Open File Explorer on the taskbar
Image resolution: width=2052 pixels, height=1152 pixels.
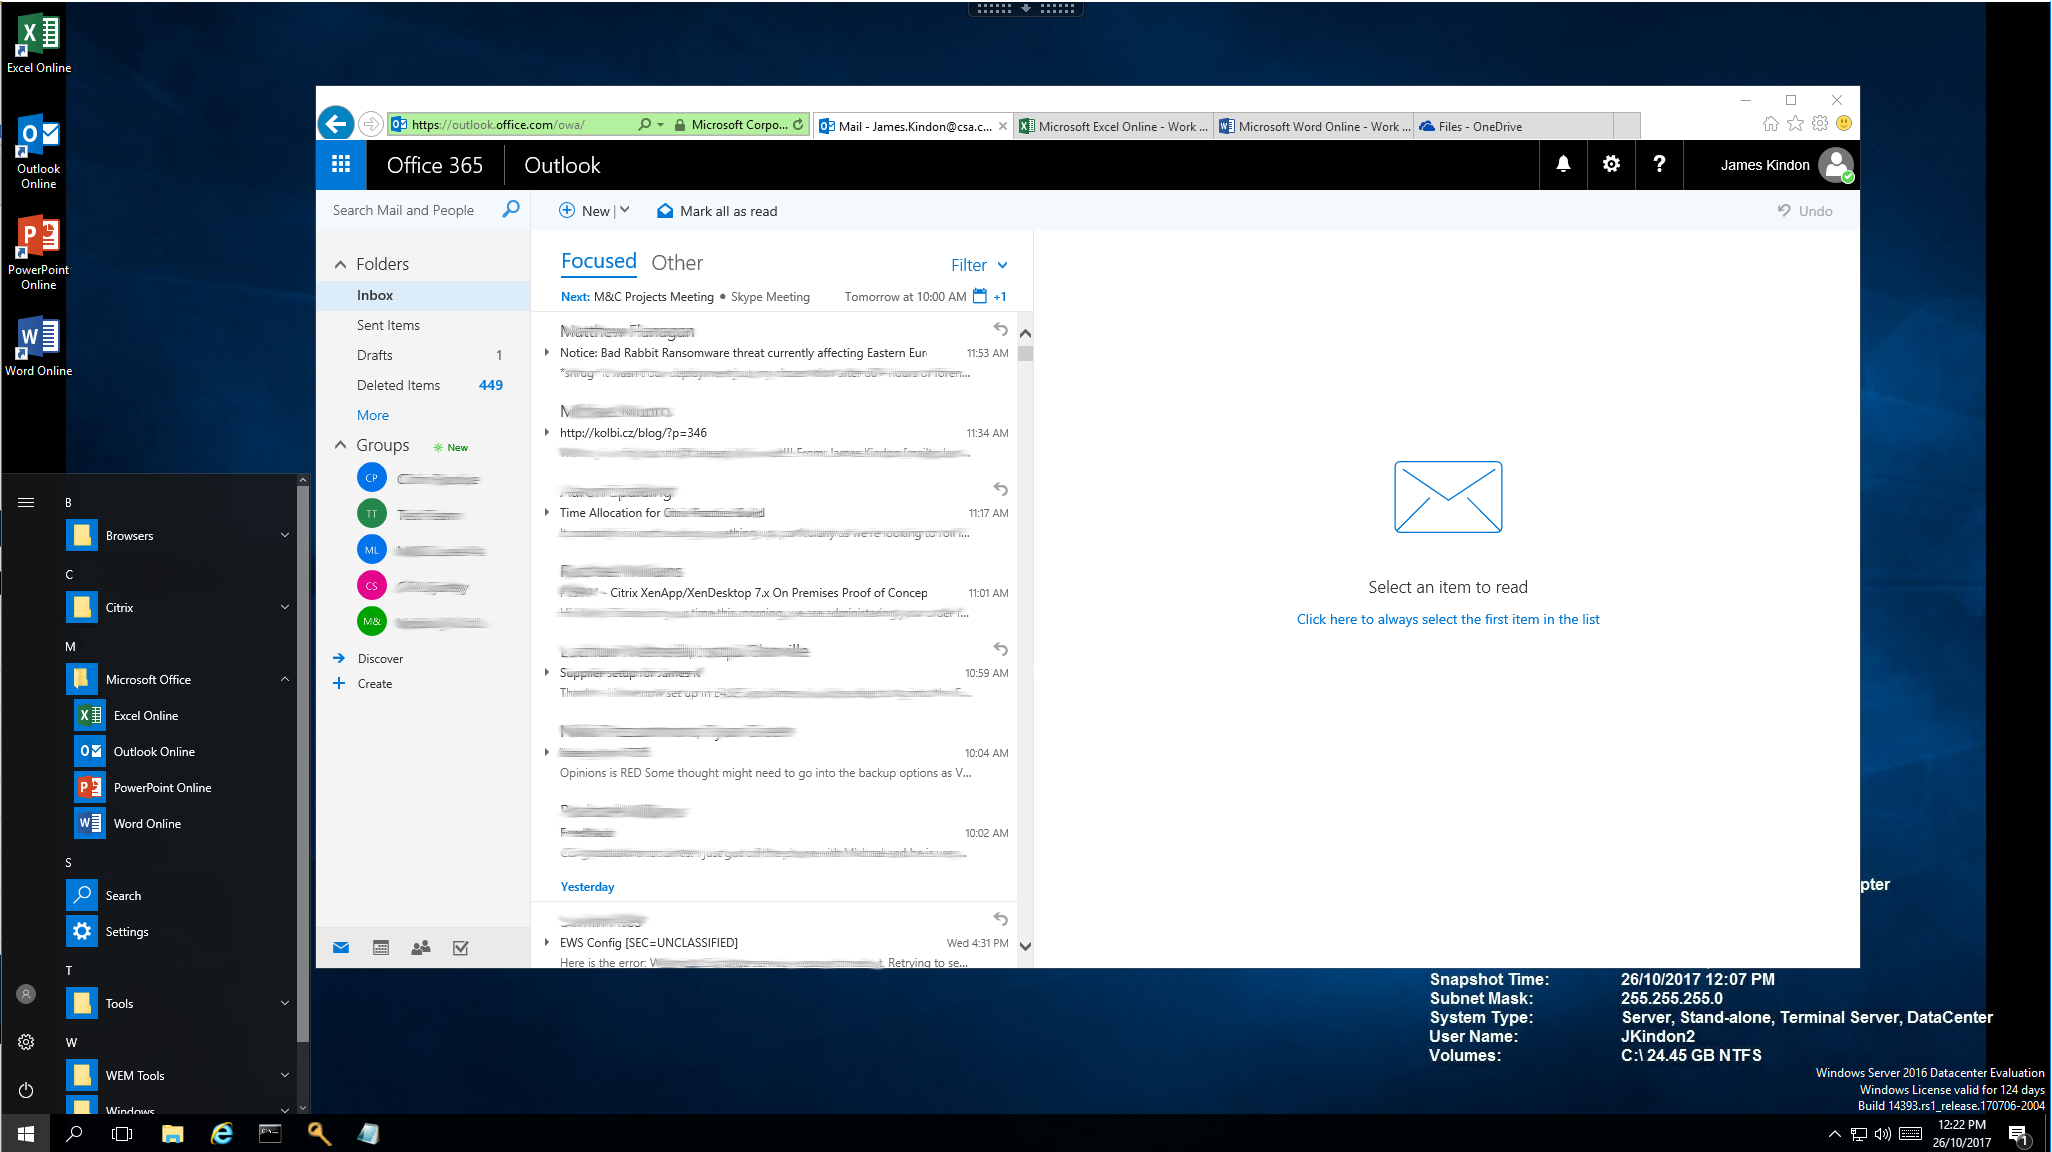click(x=173, y=1133)
